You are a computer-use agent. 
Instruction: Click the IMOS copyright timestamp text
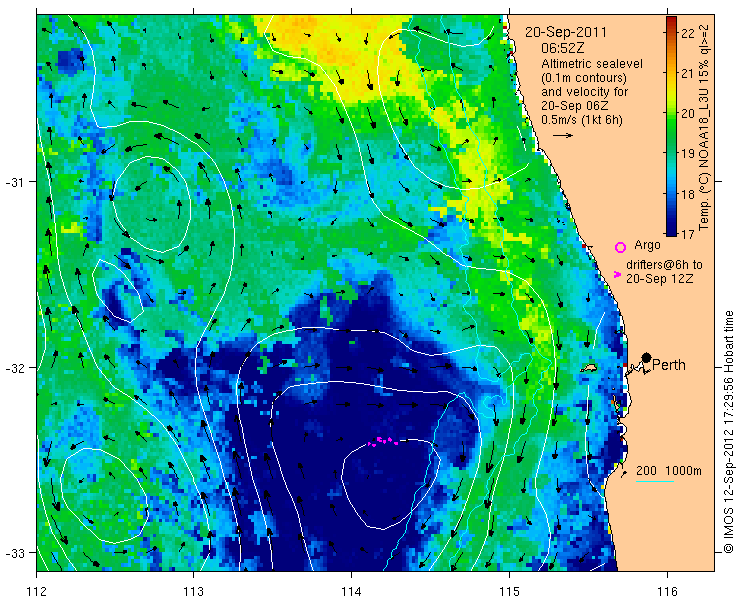tap(729, 431)
